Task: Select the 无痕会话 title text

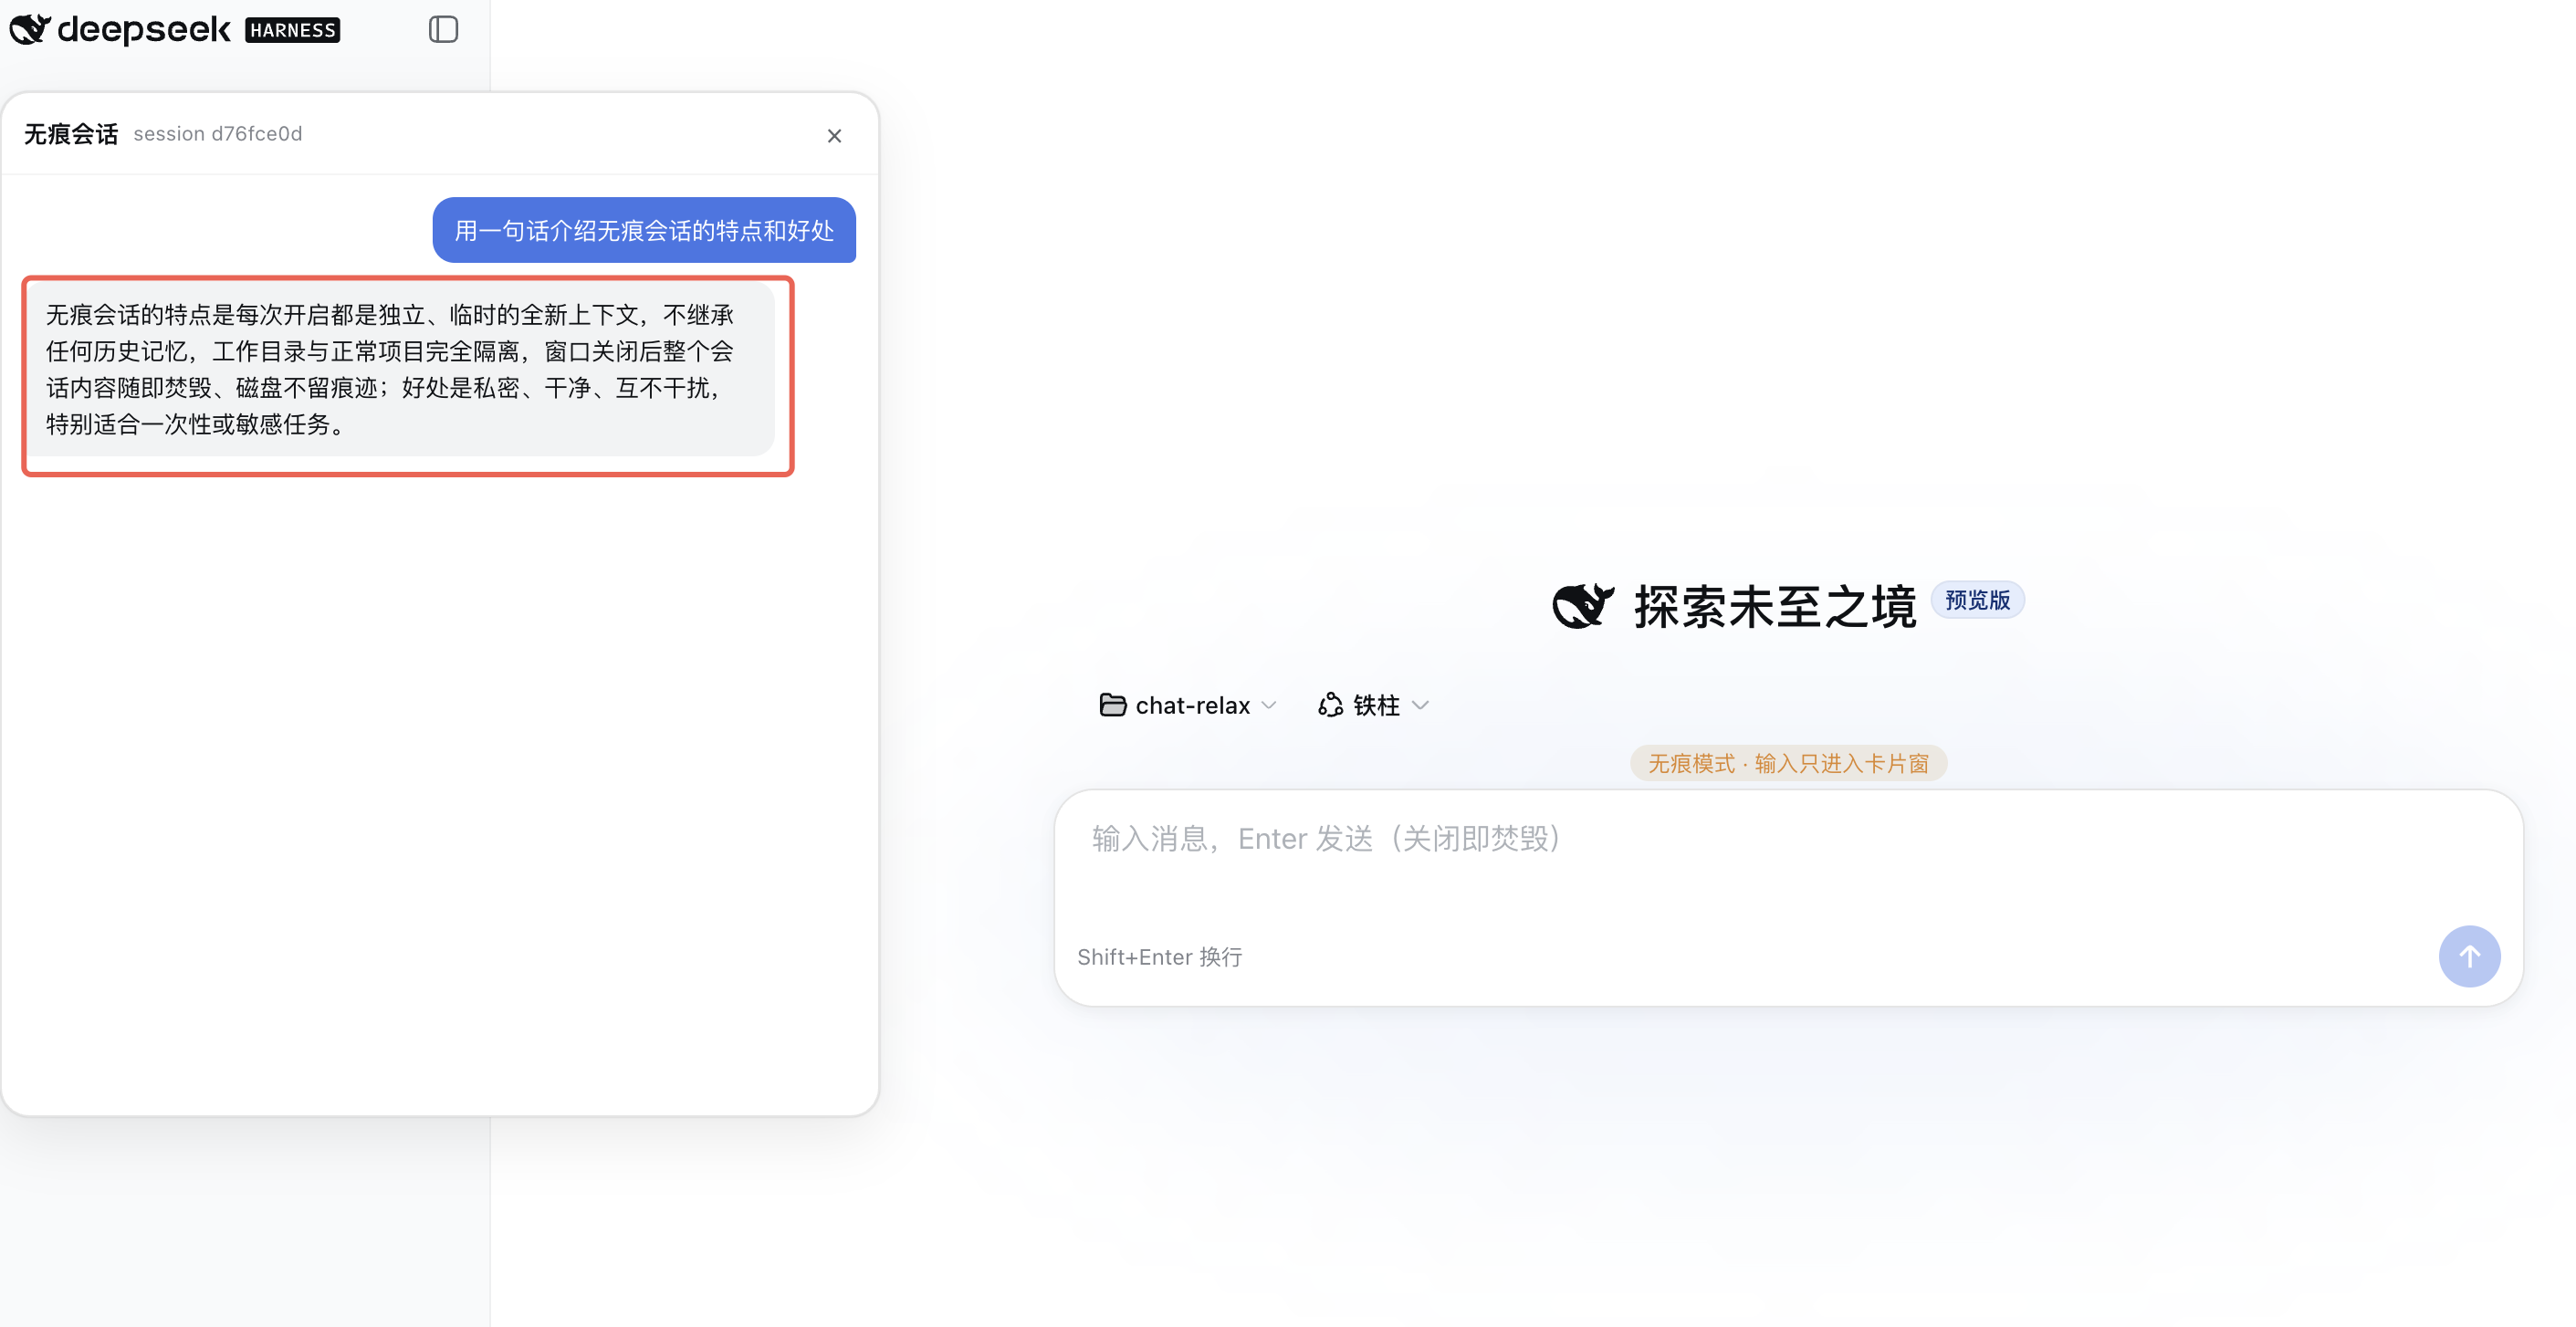Action: pyautogui.click(x=71, y=134)
